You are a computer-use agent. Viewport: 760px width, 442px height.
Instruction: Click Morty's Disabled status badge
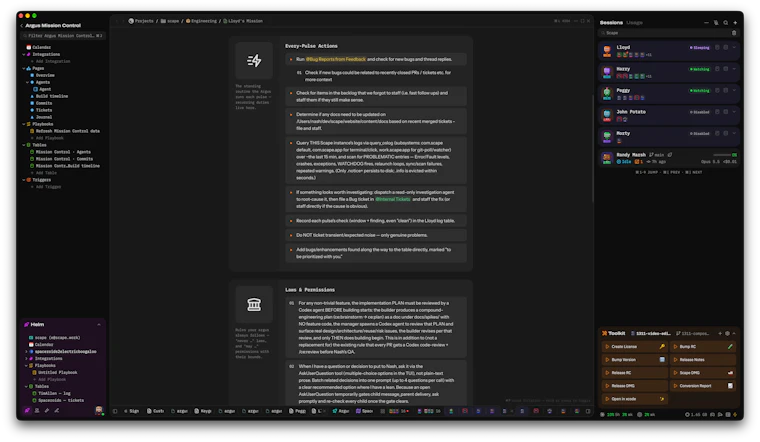699,133
